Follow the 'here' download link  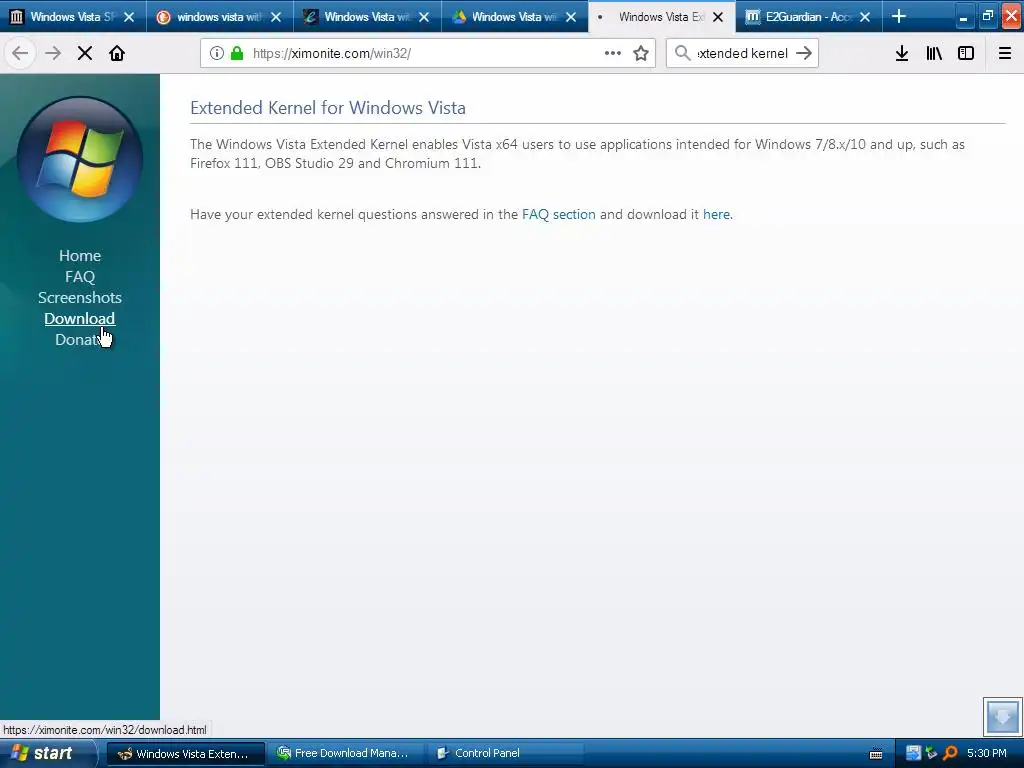pyautogui.click(x=716, y=214)
